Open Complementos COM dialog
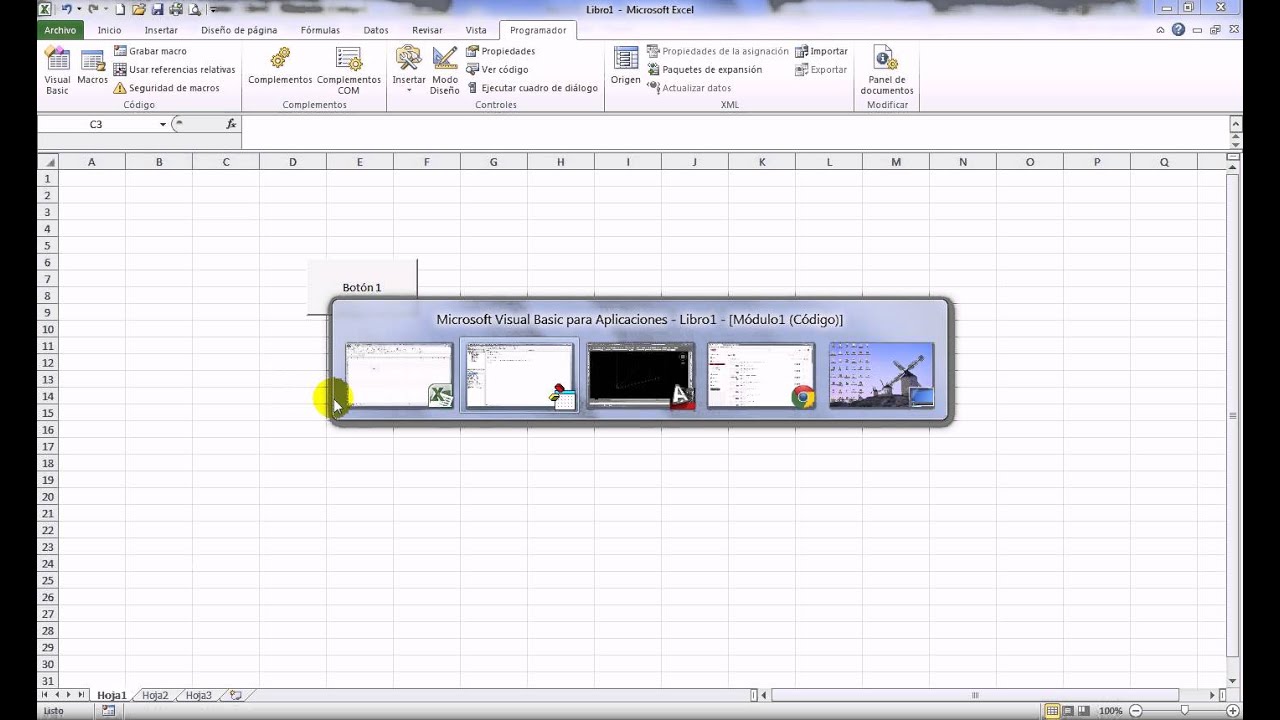The height and width of the screenshot is (720, 1280). pyautogui.click(x=349, y=70)
